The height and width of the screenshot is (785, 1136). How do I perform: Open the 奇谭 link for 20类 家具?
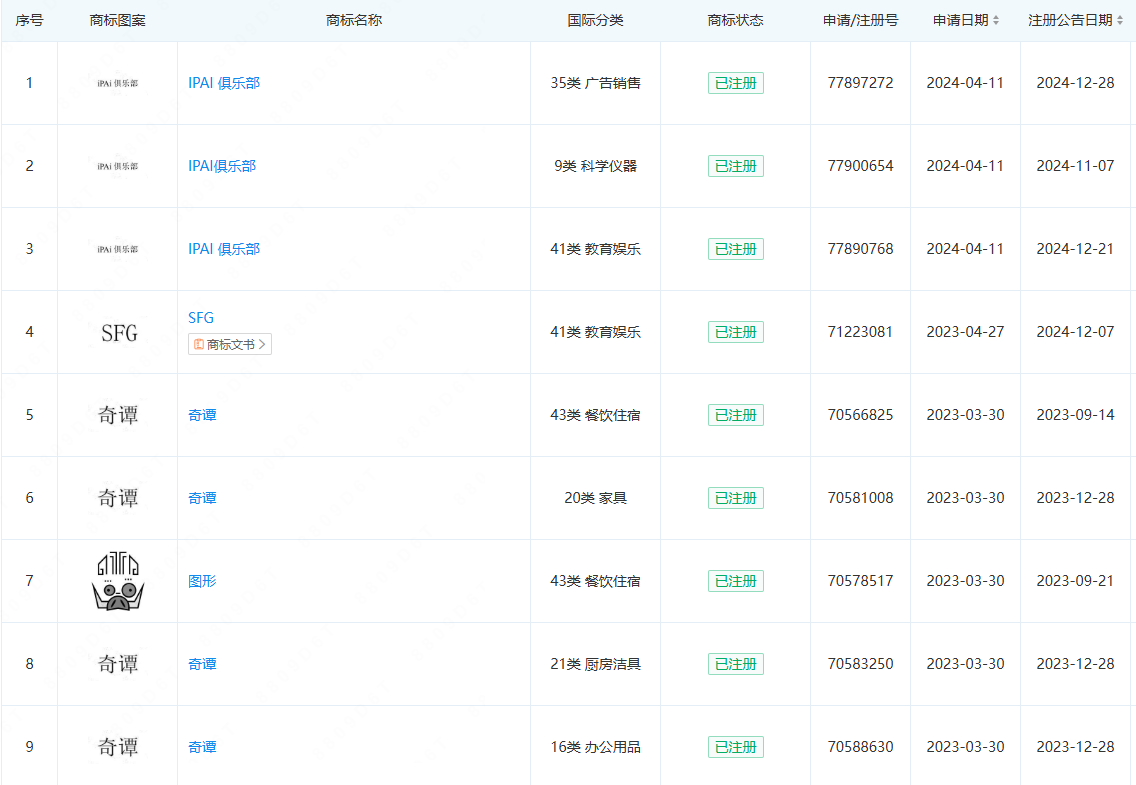coord(202,498)
